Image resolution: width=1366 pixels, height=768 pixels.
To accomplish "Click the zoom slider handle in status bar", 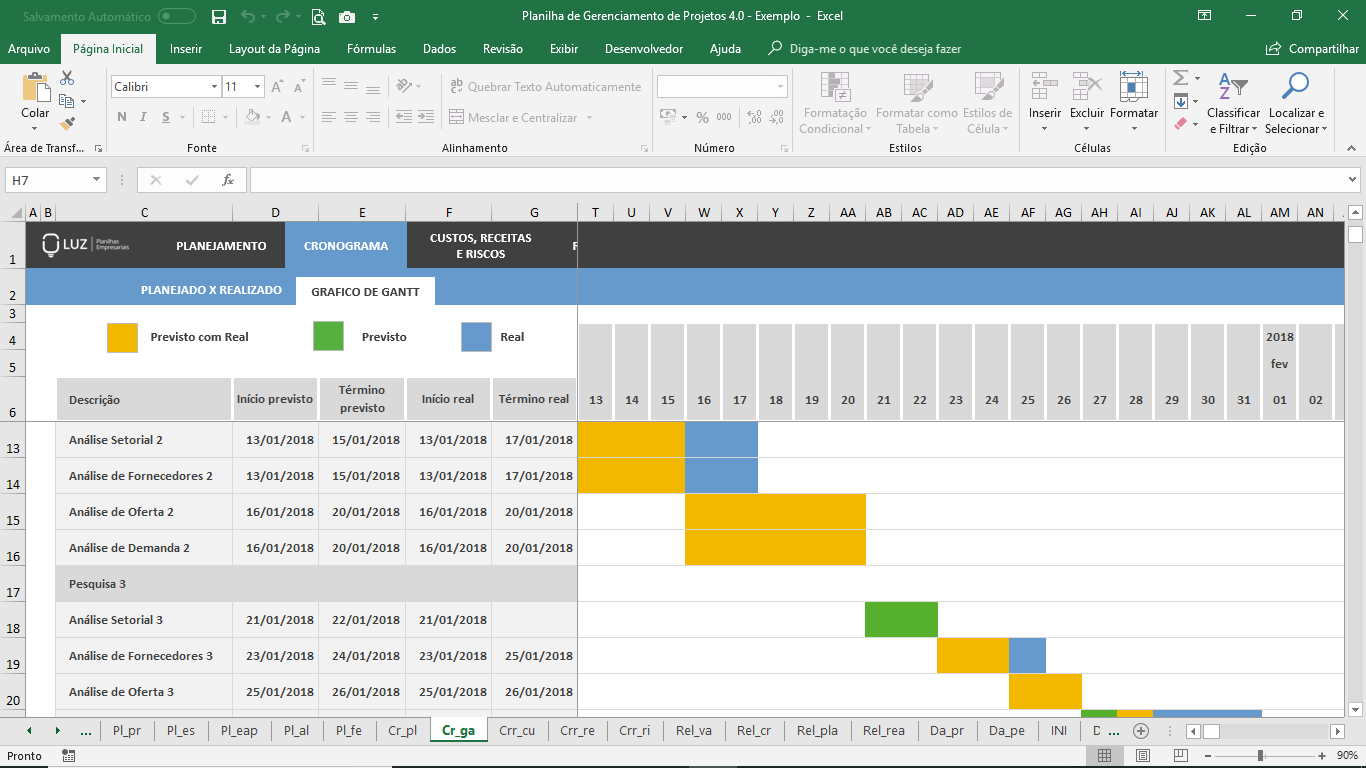I will click(1260, 756).
